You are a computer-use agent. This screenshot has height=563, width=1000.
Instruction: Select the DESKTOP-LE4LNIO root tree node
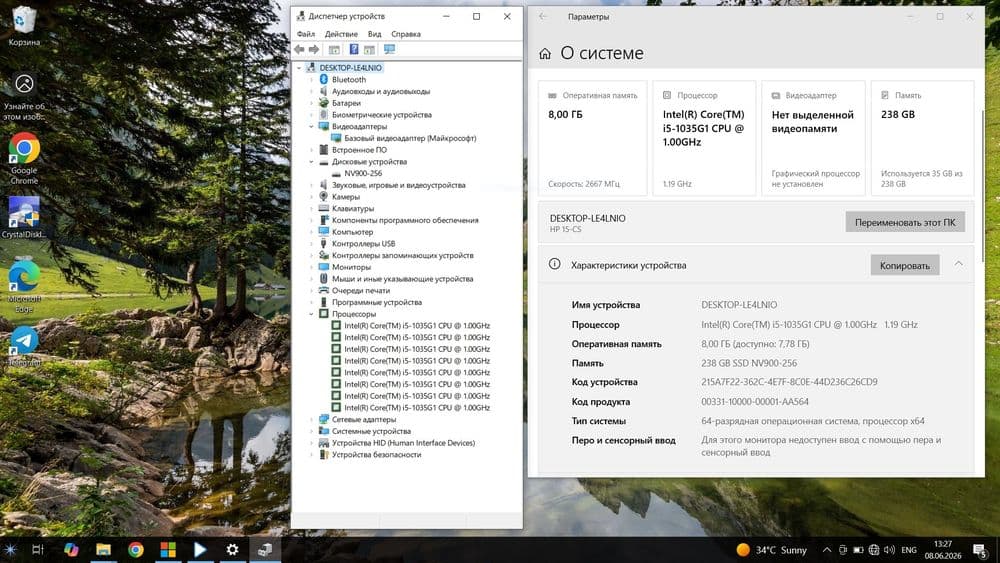click(350, 68)
